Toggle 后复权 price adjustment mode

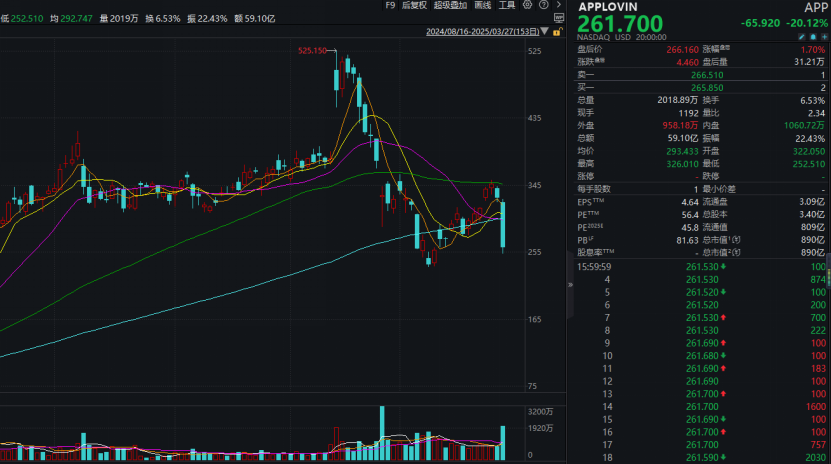pyautogui.click(x=414, y=5)
